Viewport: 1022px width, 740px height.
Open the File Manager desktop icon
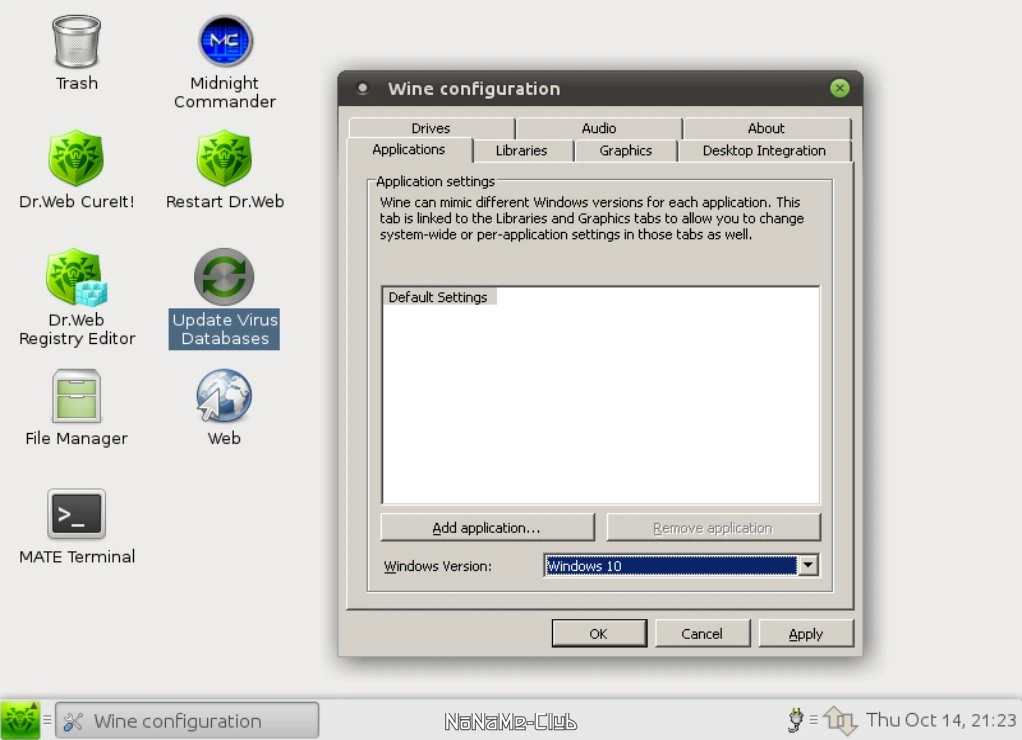click(76, 396)
